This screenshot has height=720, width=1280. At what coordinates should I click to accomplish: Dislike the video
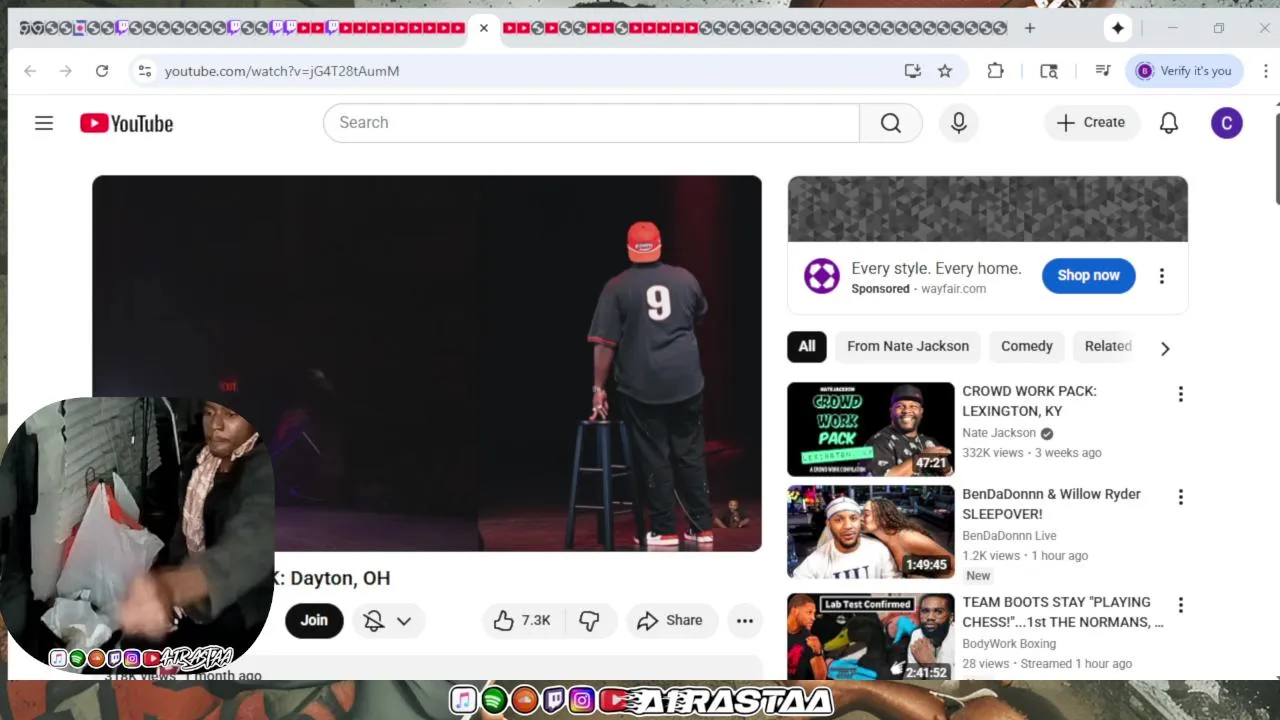coord(589,621)
